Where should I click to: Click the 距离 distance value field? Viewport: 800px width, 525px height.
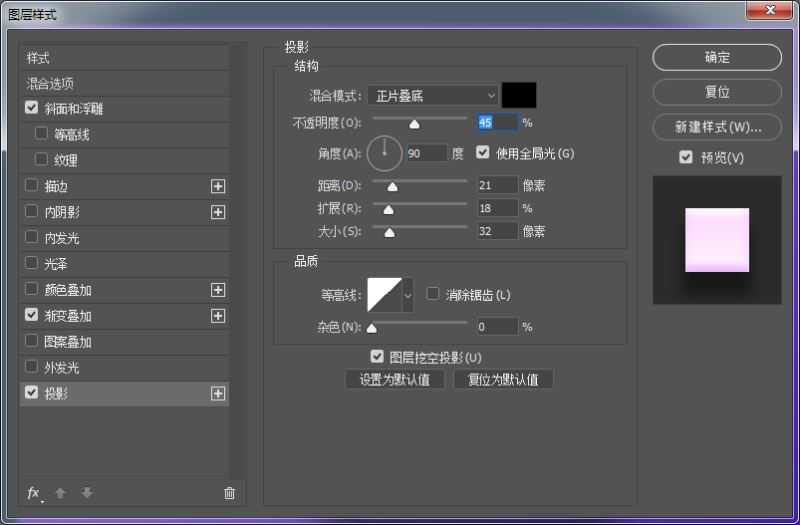click(497, 185)
